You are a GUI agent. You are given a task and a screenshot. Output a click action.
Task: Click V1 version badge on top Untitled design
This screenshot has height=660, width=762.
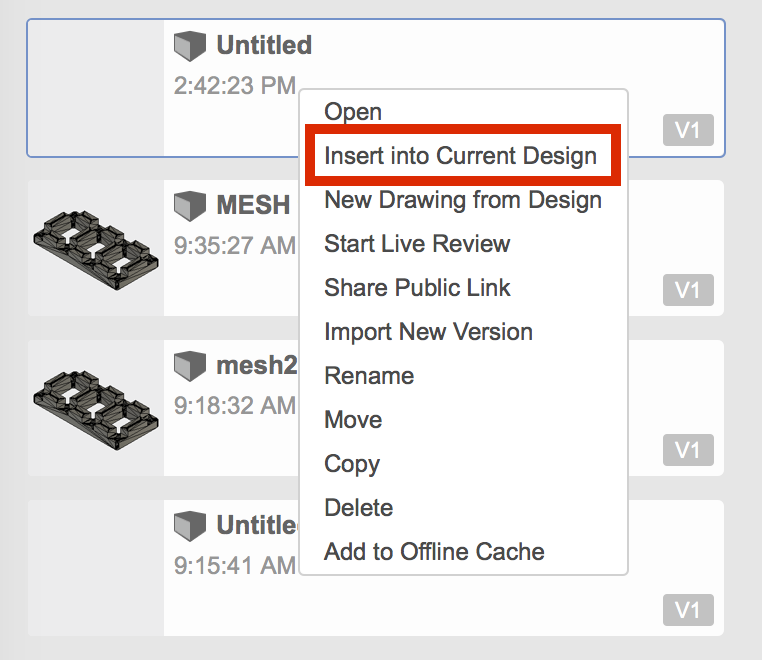[687, 131]
